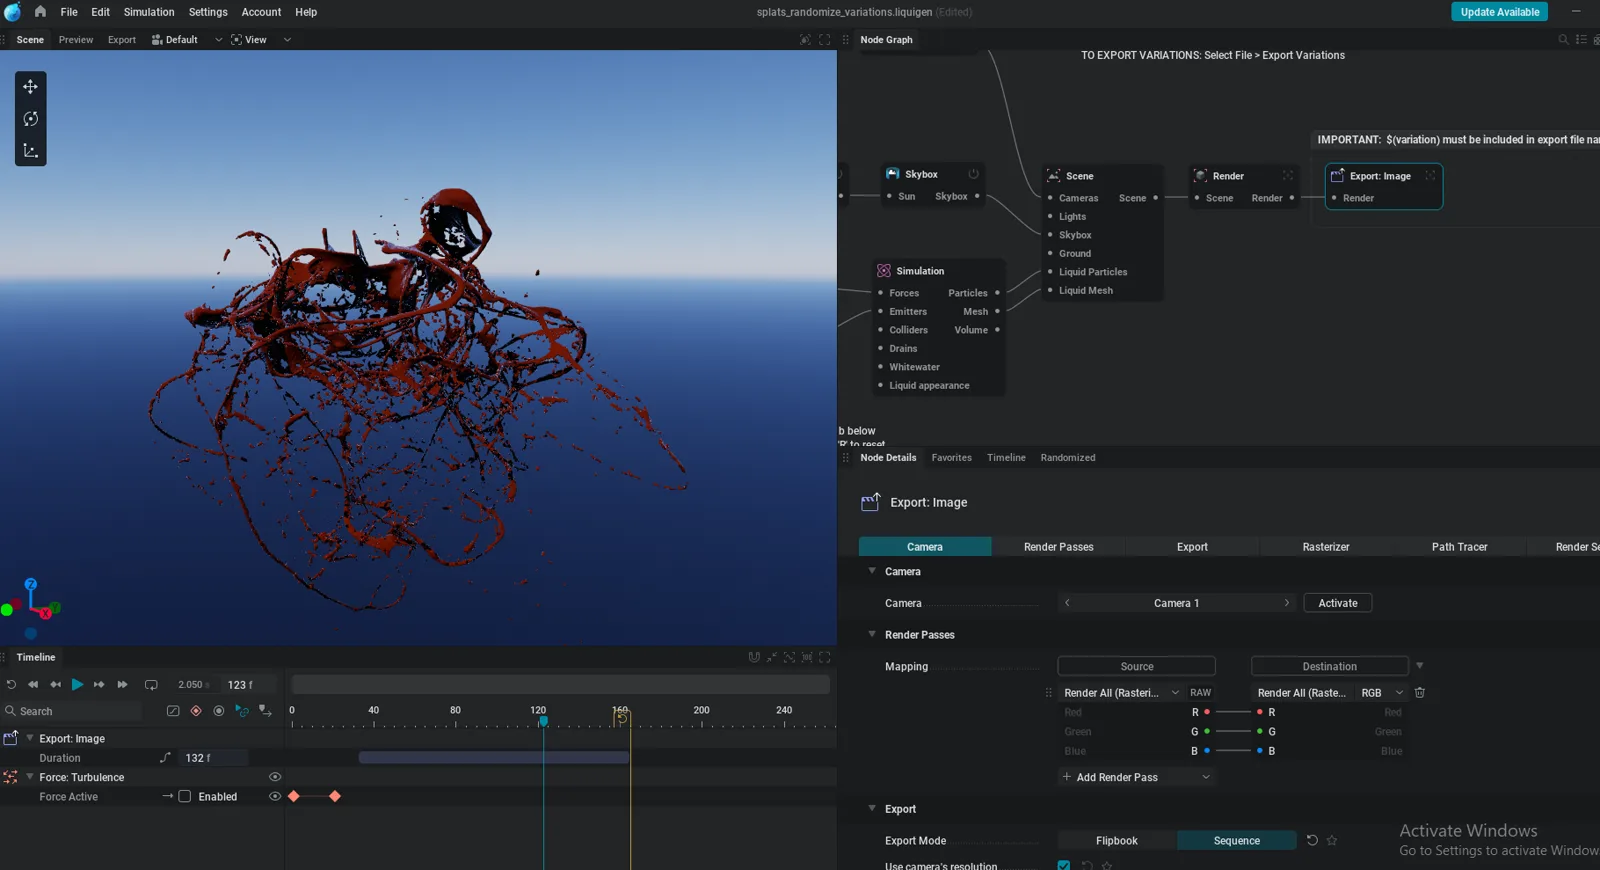Reset the timeline simulation
Screen dimensions: 1600x870
(x=11, y=685)
